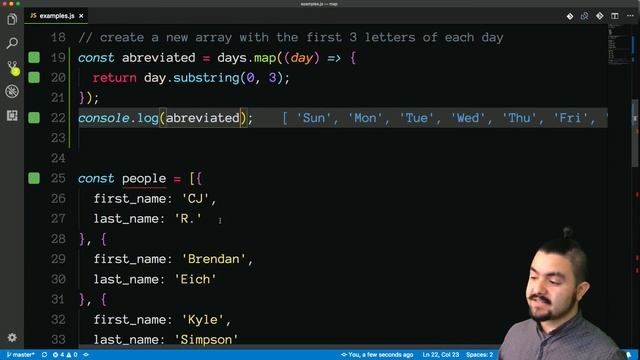Click the 'Wed' value in inline output
Viewport: 640px width, 360px height.
(468, 118)
